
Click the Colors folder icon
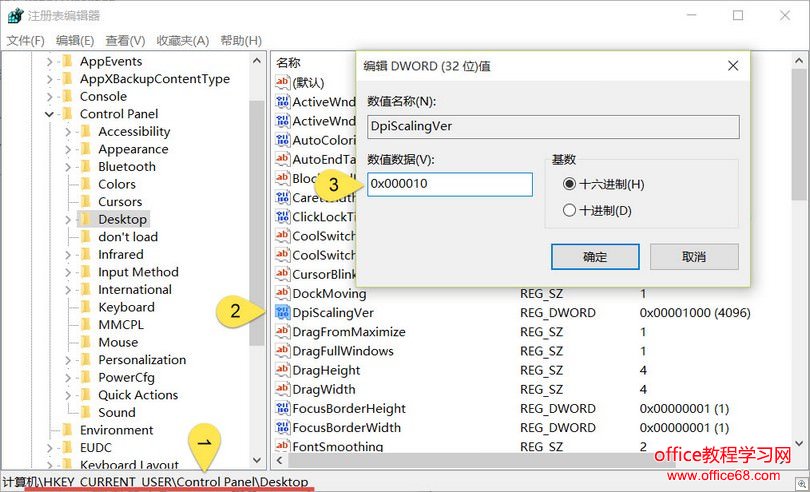click(x=86, y=184)
